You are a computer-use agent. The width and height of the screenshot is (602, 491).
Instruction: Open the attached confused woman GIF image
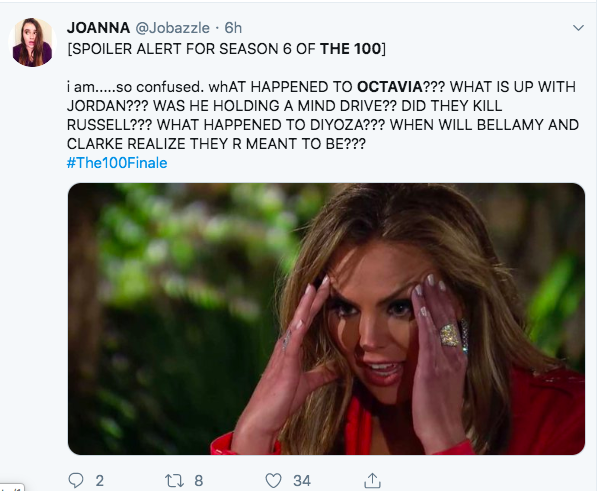click(x=326, y=319)
